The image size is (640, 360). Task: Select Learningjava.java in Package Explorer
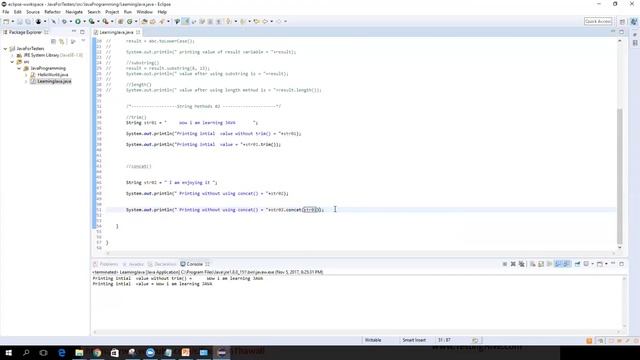54,81
